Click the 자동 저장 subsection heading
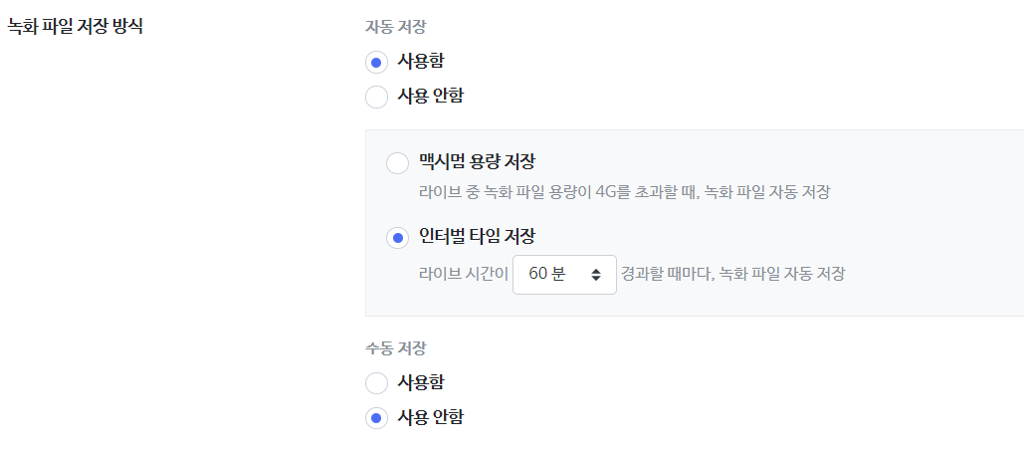1024x450 pixels. [396, 27]
